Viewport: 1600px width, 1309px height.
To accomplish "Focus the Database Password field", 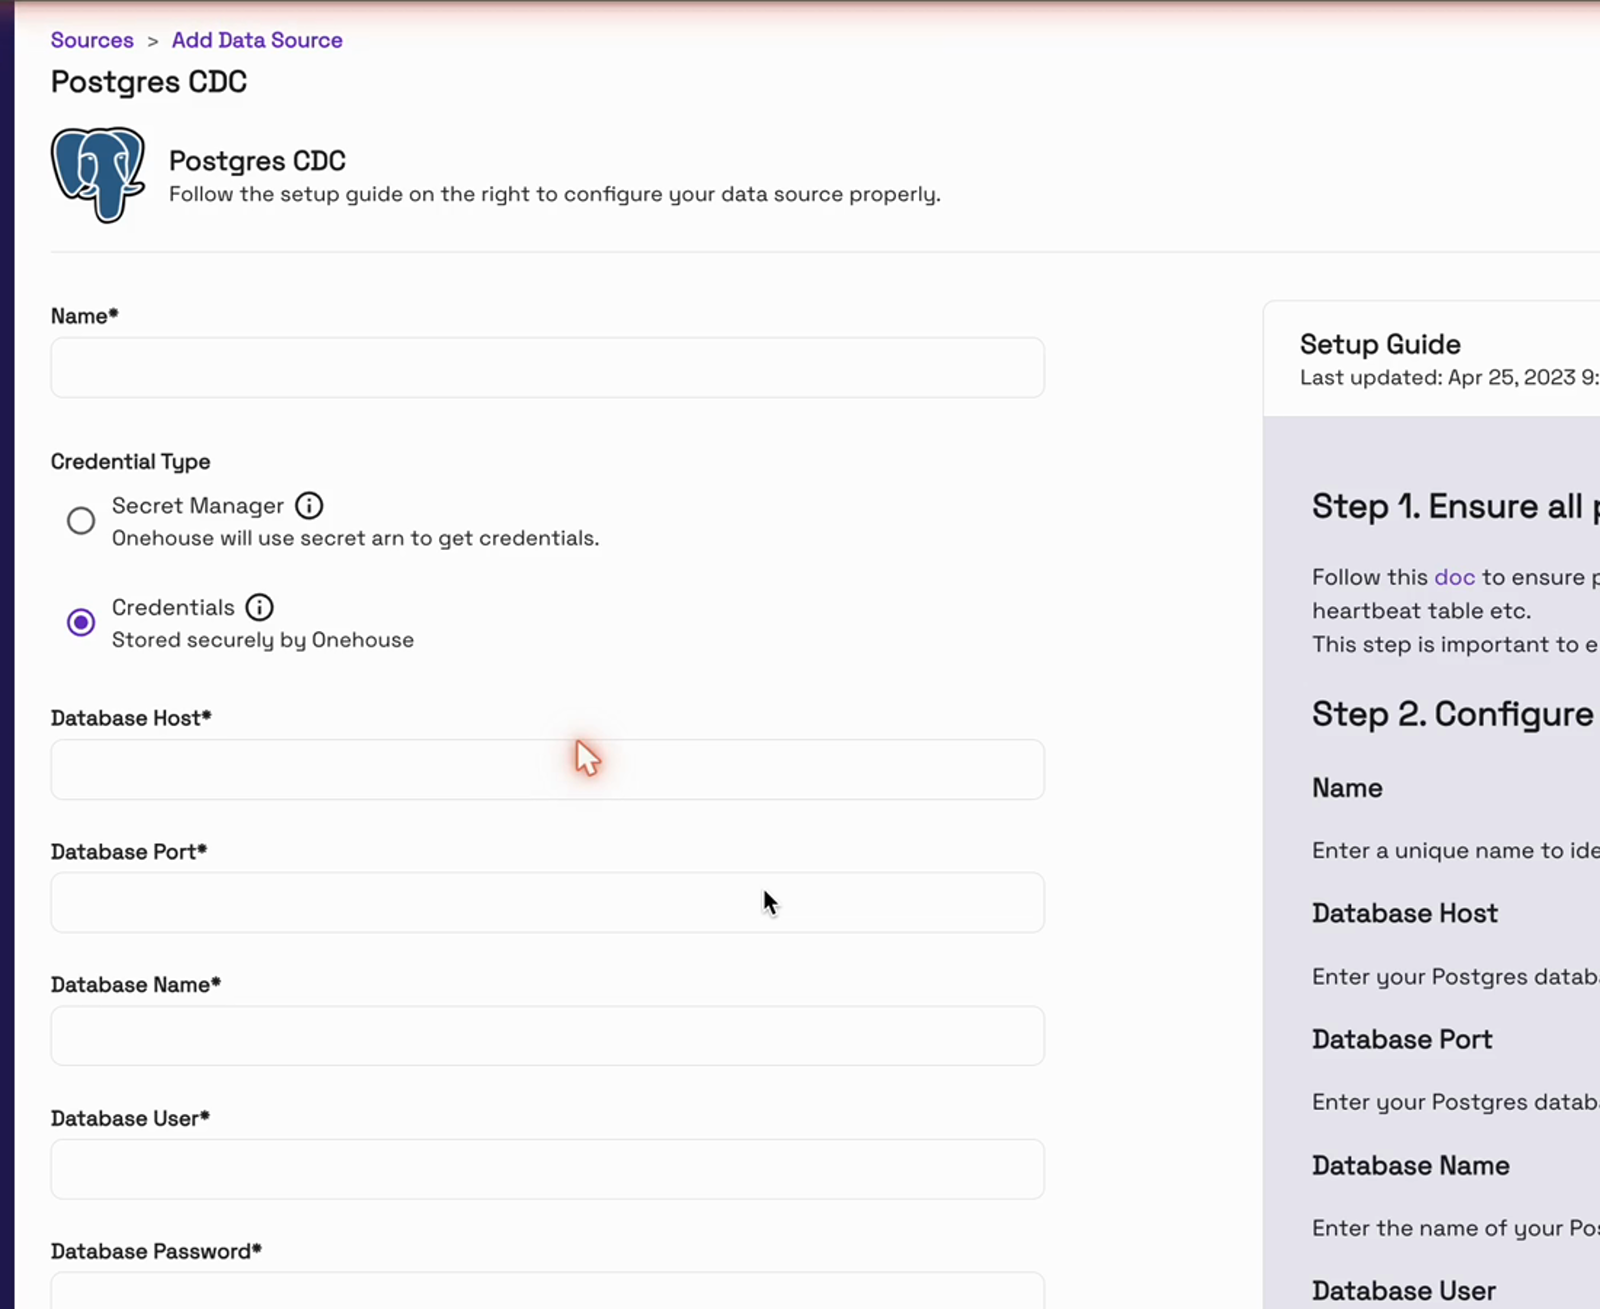I will coord(548,1291).
